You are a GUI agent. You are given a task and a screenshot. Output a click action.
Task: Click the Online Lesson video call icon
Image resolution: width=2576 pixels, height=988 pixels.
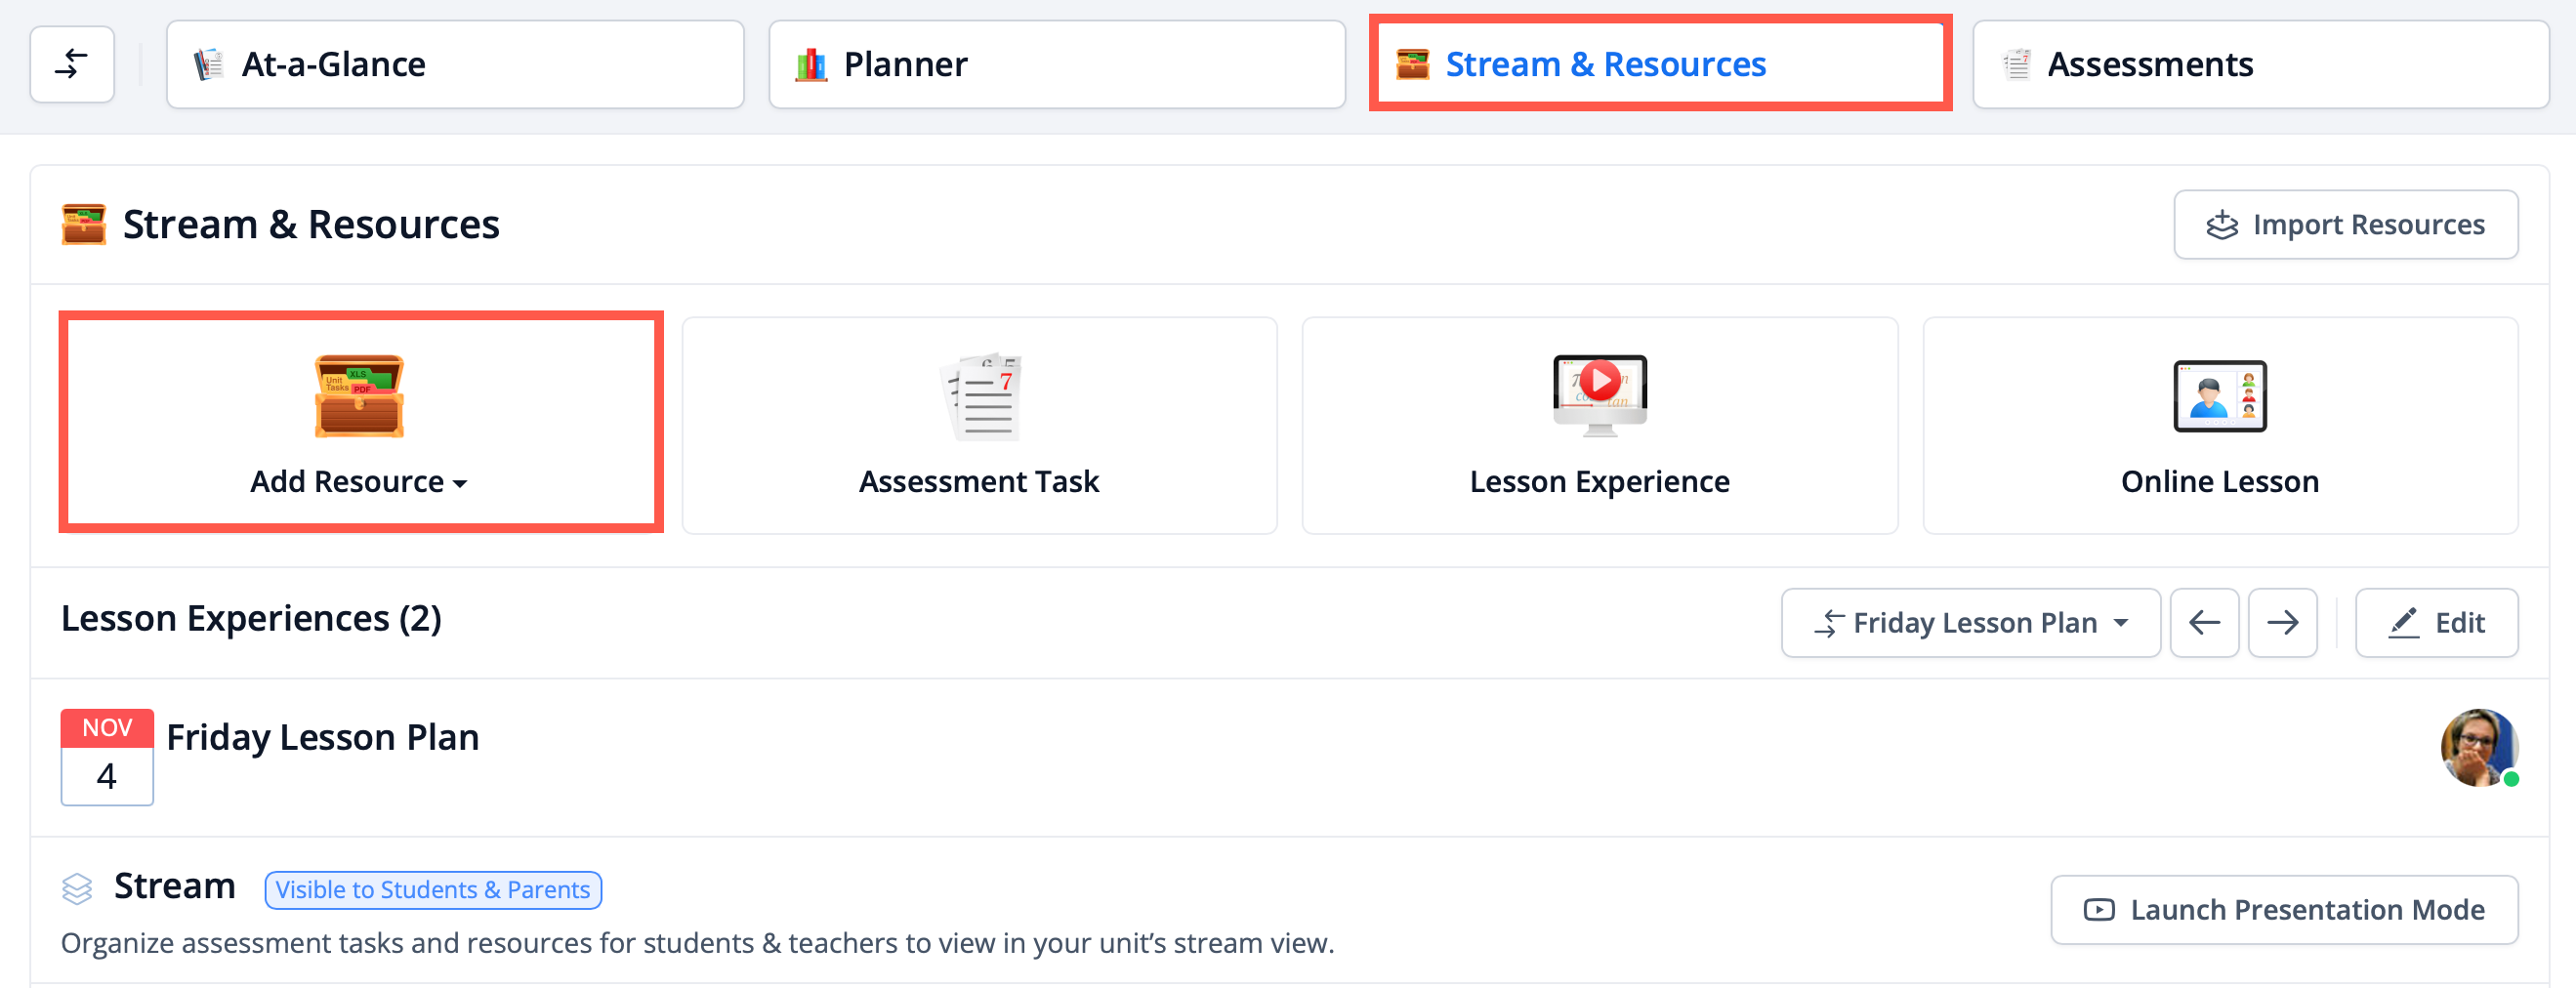click(x=2219, y=396)
